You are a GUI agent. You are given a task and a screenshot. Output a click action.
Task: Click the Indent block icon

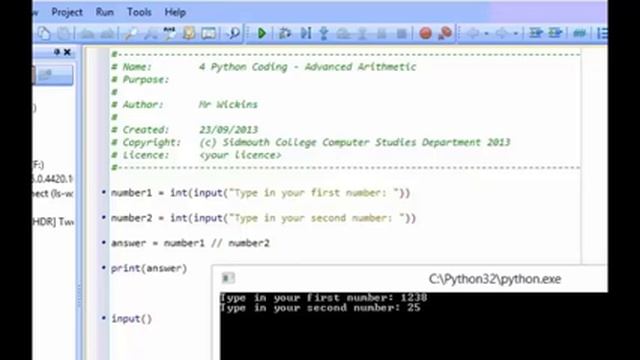(x=535, y=33)
